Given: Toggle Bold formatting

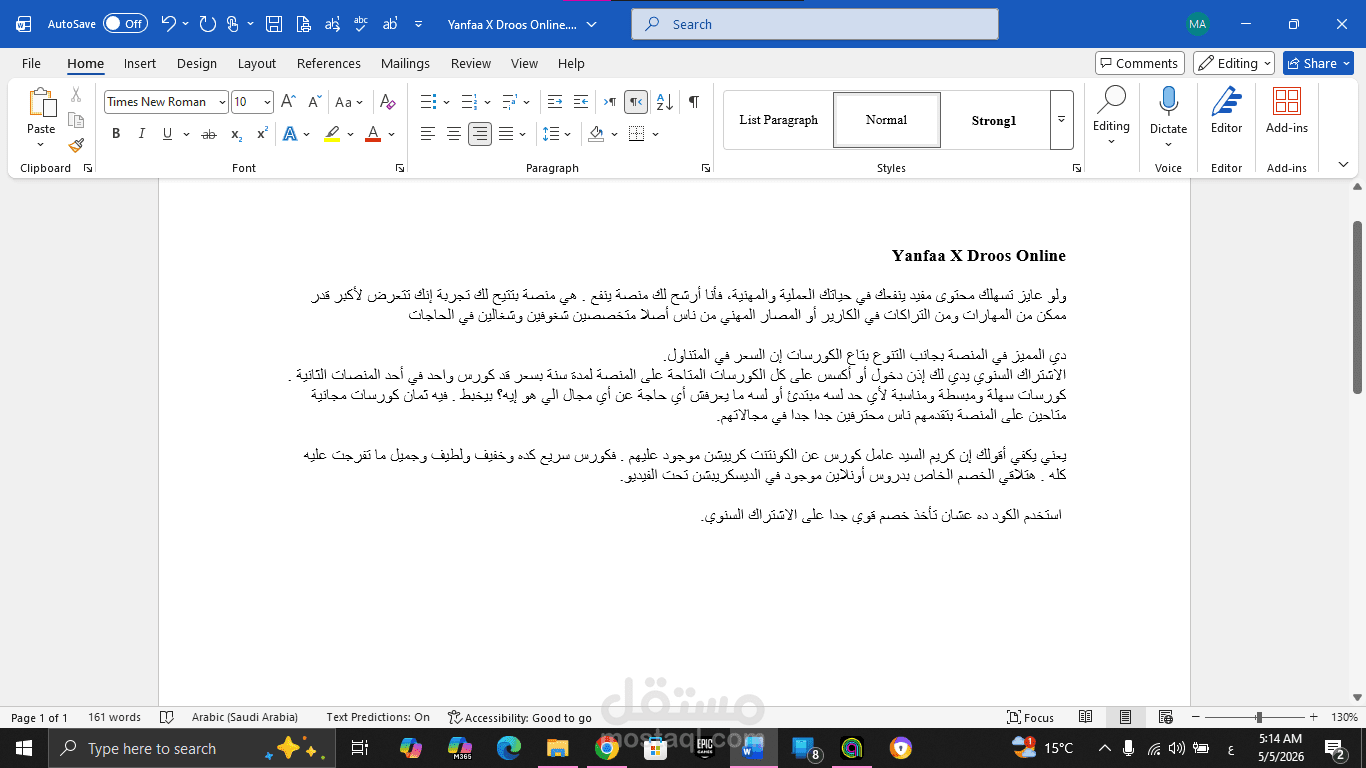Looking at the screenshot, I should click(116, 134).
